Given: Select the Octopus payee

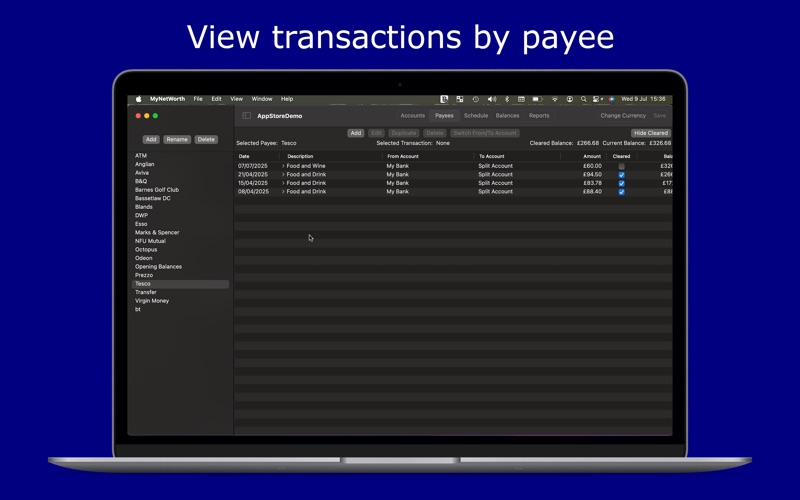Looking at the screenshot, I should [146, 250].
